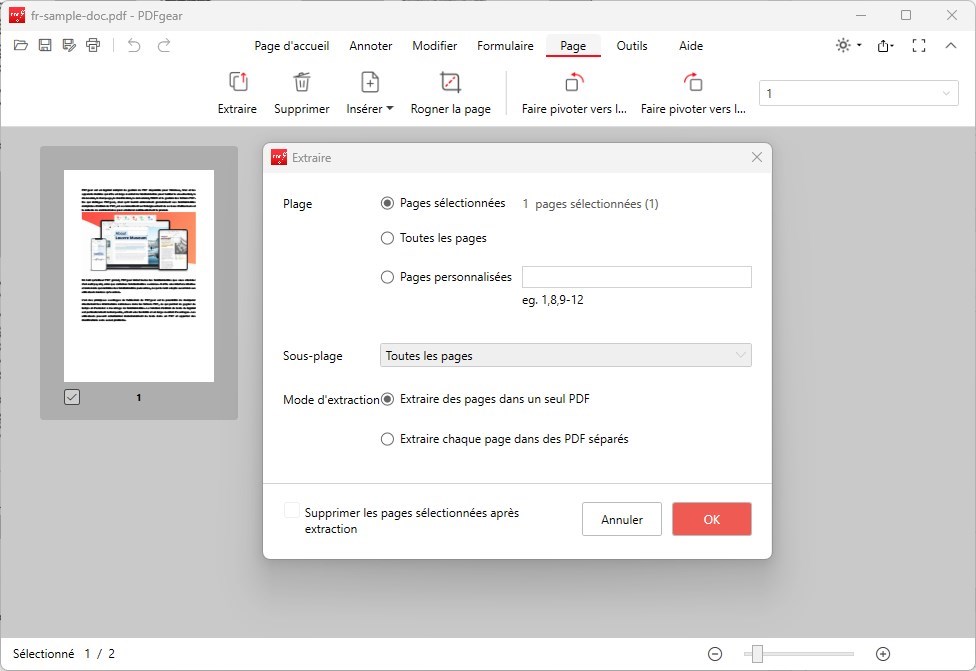Image resolution: width=976 pixels, height=671 pixels.
Task: Switch to the Annoter tab
Action: [x=370, y=45]
